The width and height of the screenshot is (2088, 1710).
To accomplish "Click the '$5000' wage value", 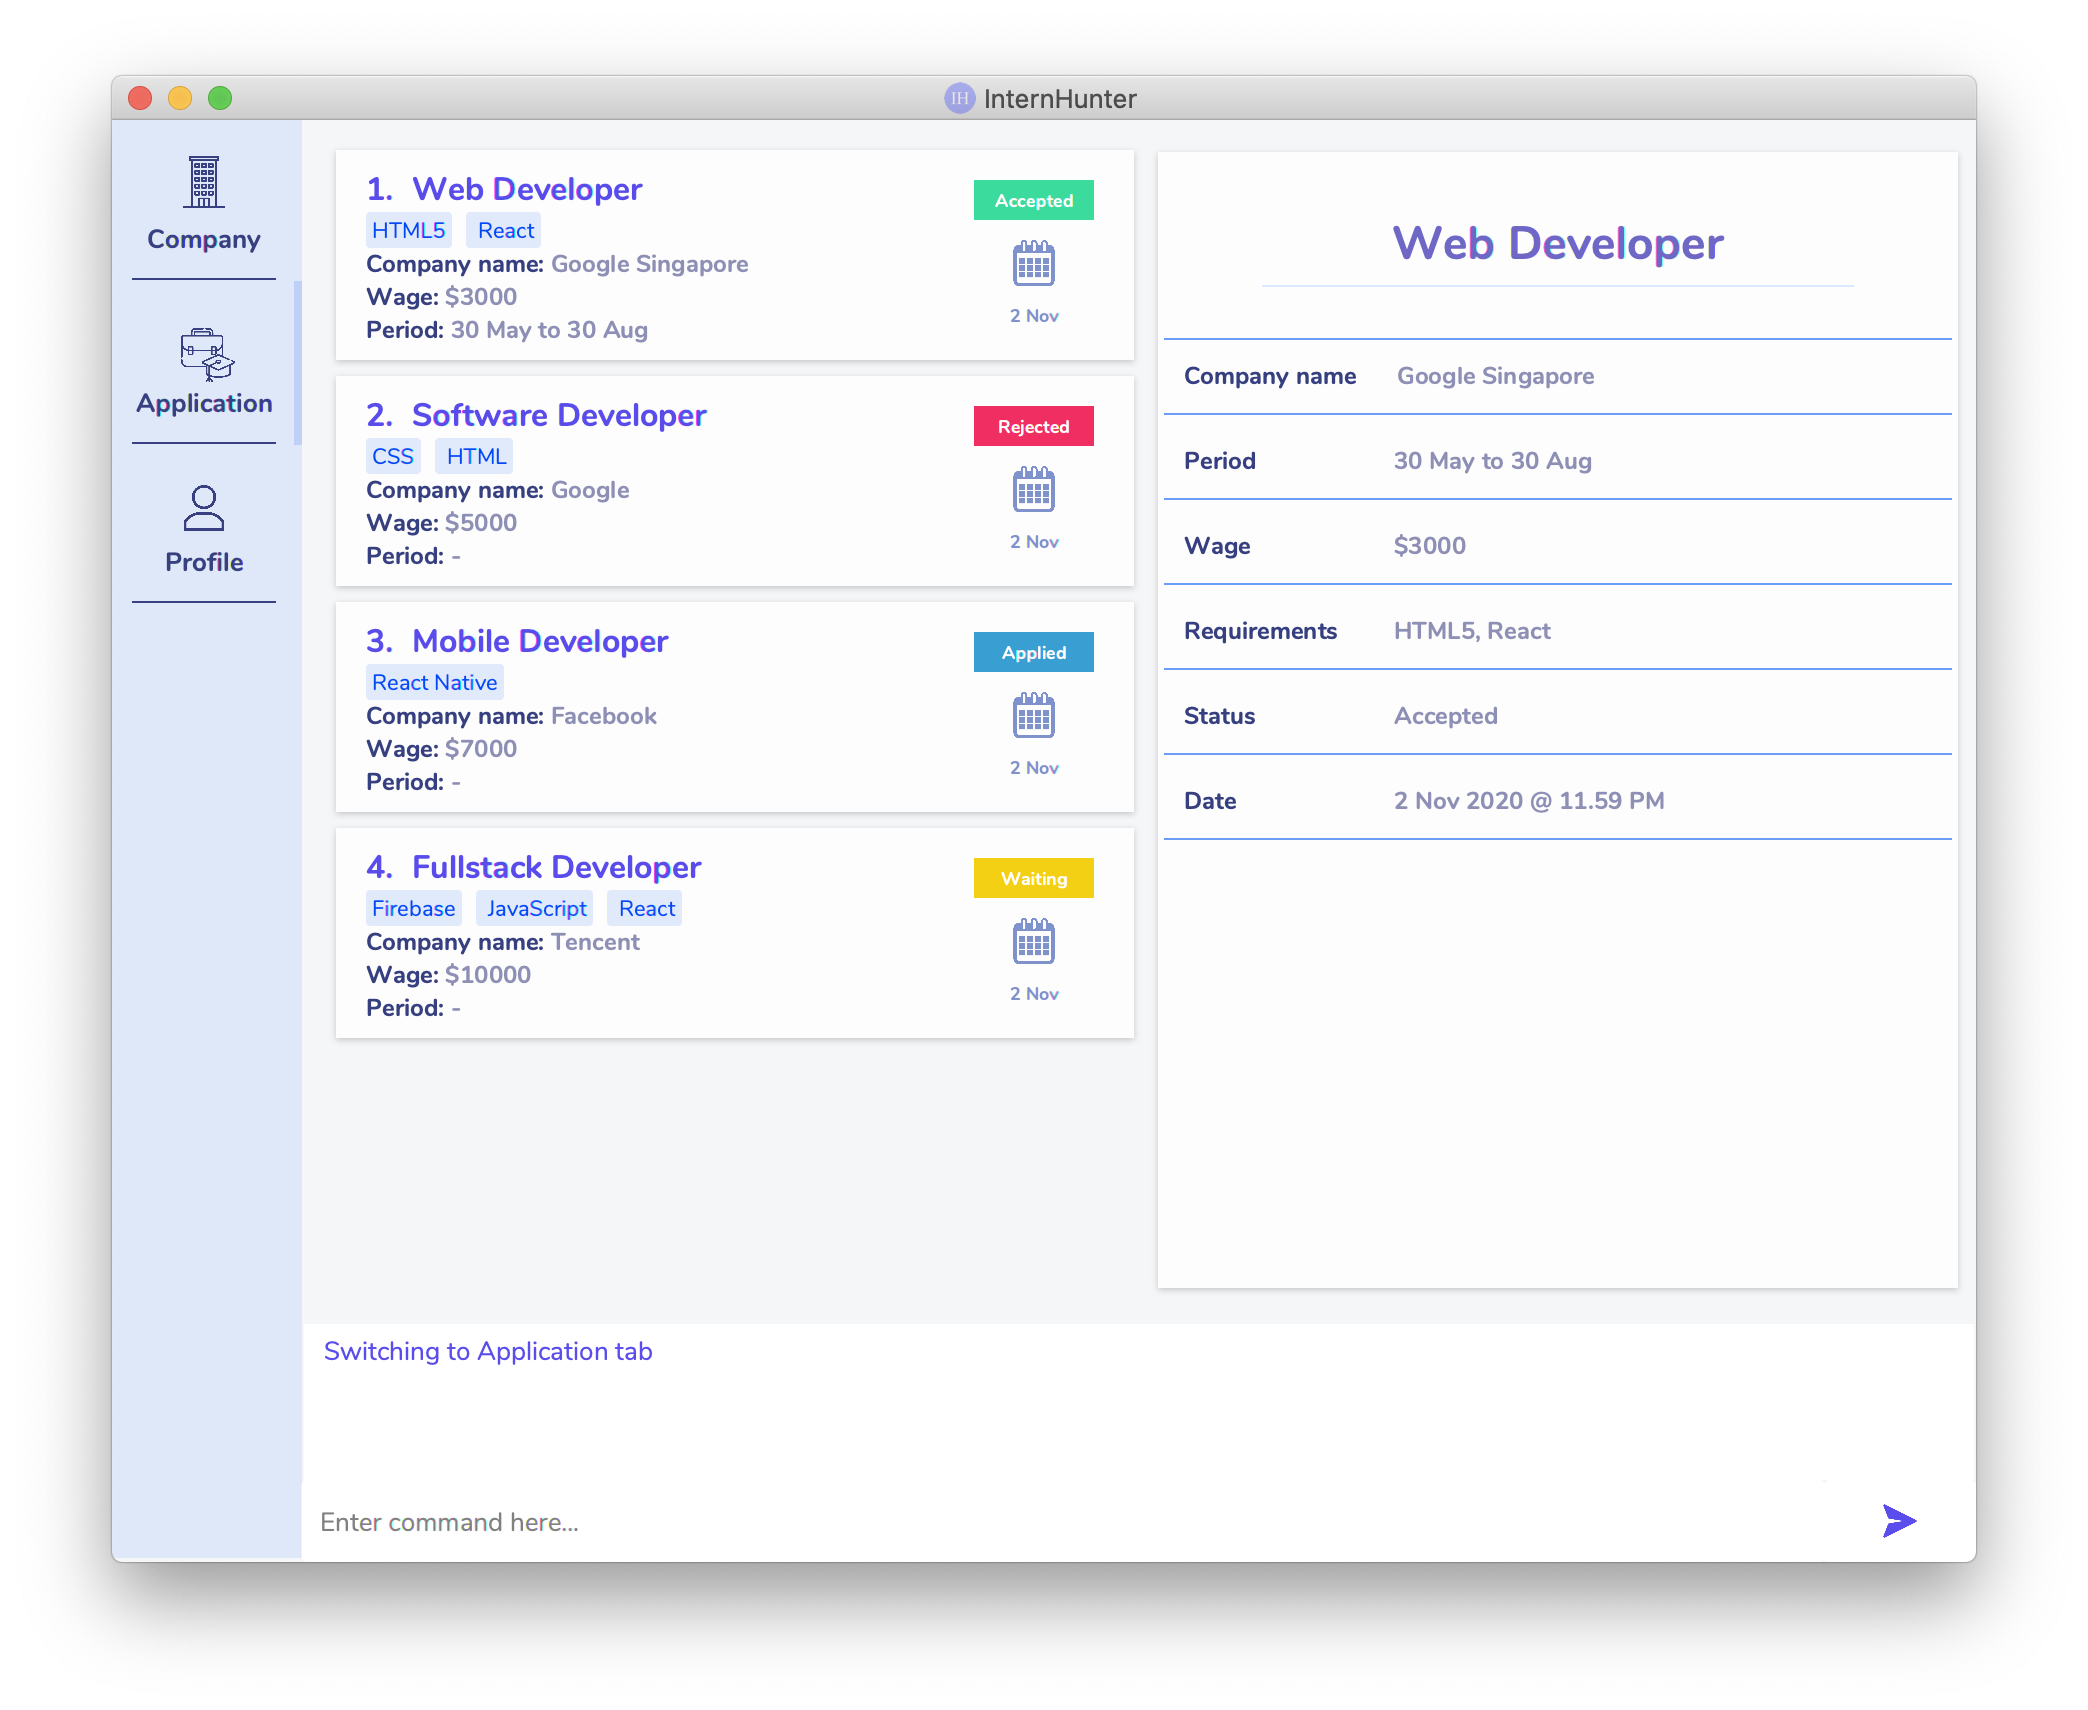I will [481, 523].
